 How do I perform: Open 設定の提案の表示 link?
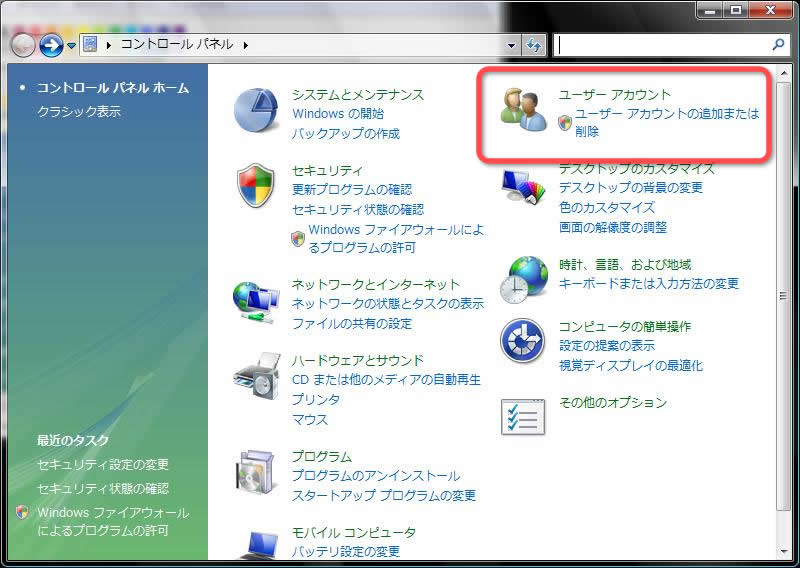click(x=607, y=346)
